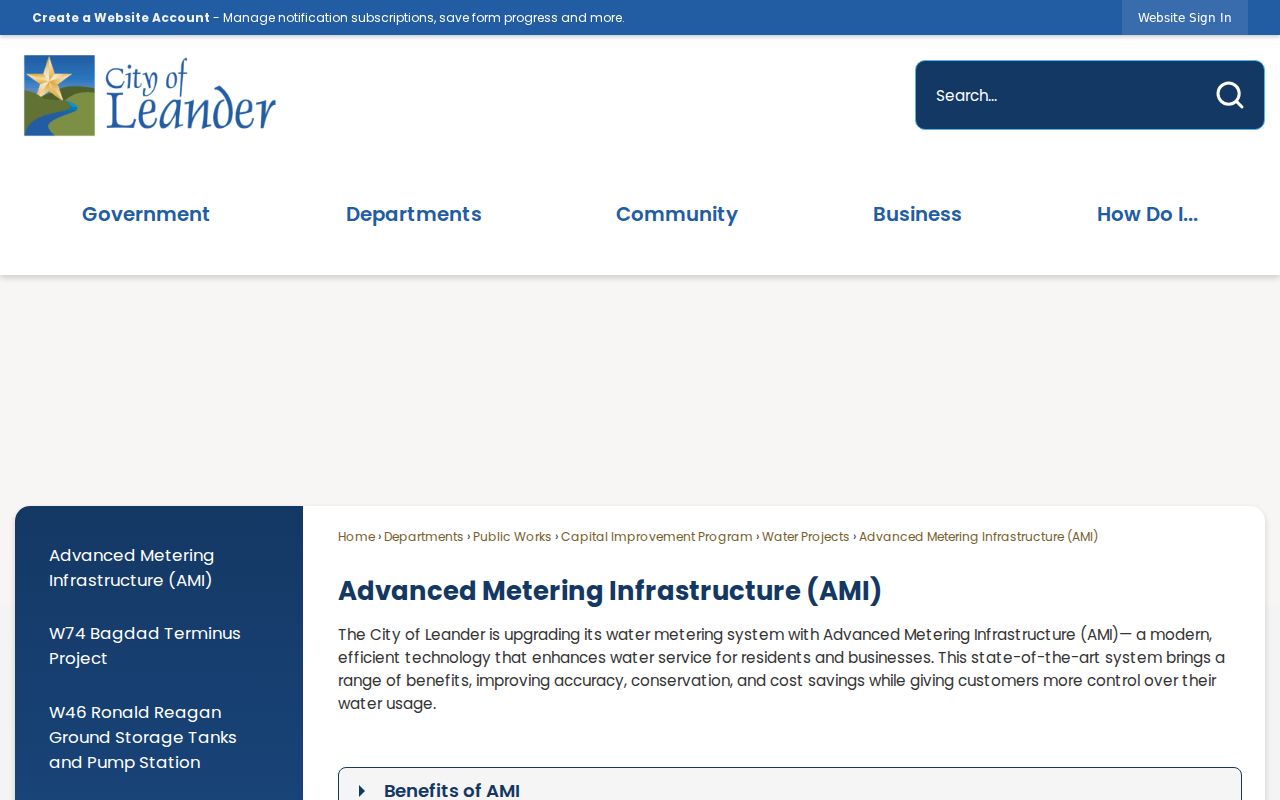Open Capital Improvement Program breadcrumb
This screenshot has width=1280, height=800.
point(657,537)
